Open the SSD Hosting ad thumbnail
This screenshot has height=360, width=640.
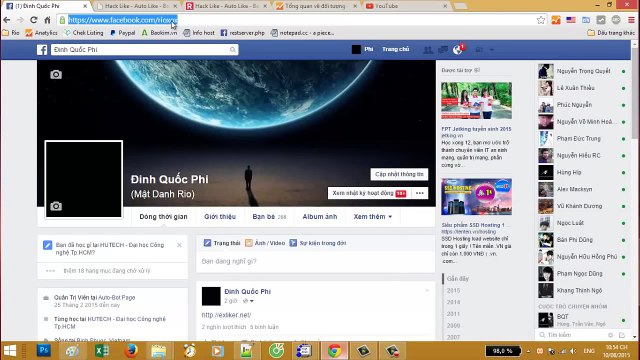476,197
